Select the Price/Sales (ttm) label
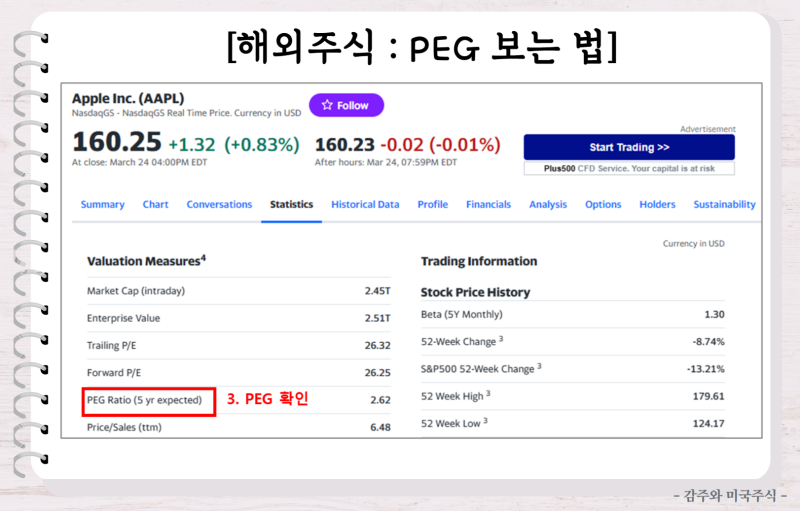Viewport: 800px width, 511px height. coord(124,427)
